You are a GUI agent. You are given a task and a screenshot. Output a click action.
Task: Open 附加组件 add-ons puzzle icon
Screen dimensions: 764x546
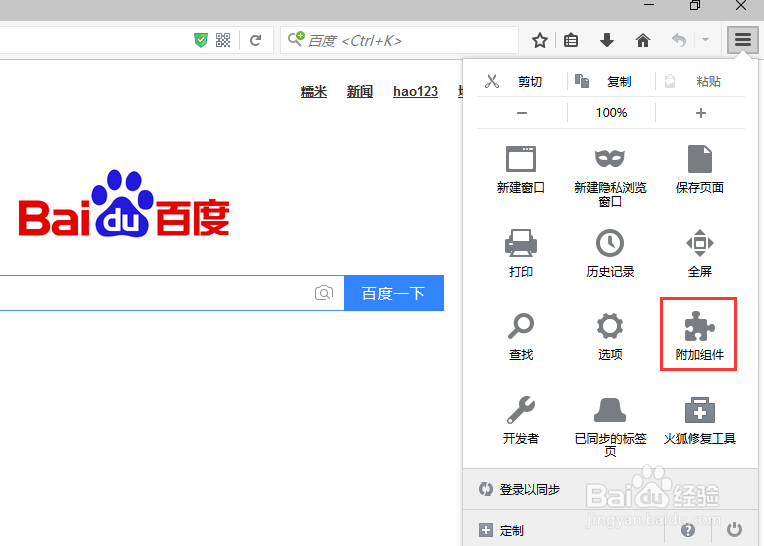click(x=699, y=334)
